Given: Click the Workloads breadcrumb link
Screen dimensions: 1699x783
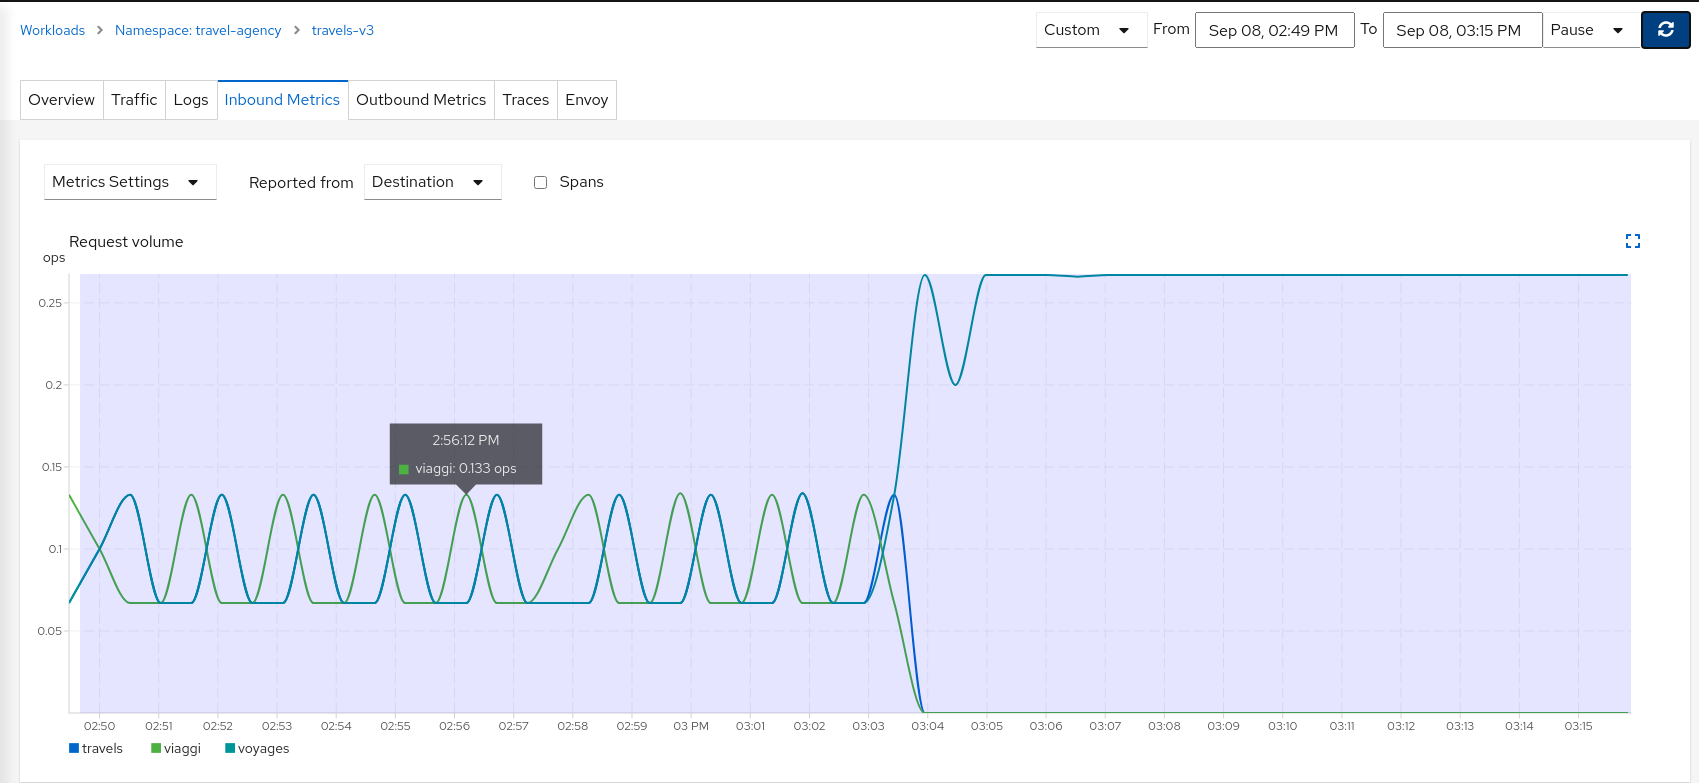Looking at the screenshot, I should tap(53, 30).
